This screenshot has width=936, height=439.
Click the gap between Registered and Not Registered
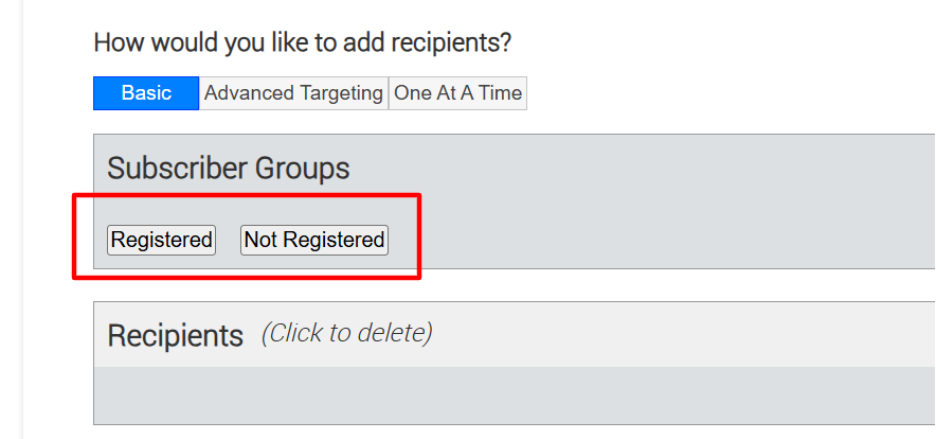click(x=228, y=240)
